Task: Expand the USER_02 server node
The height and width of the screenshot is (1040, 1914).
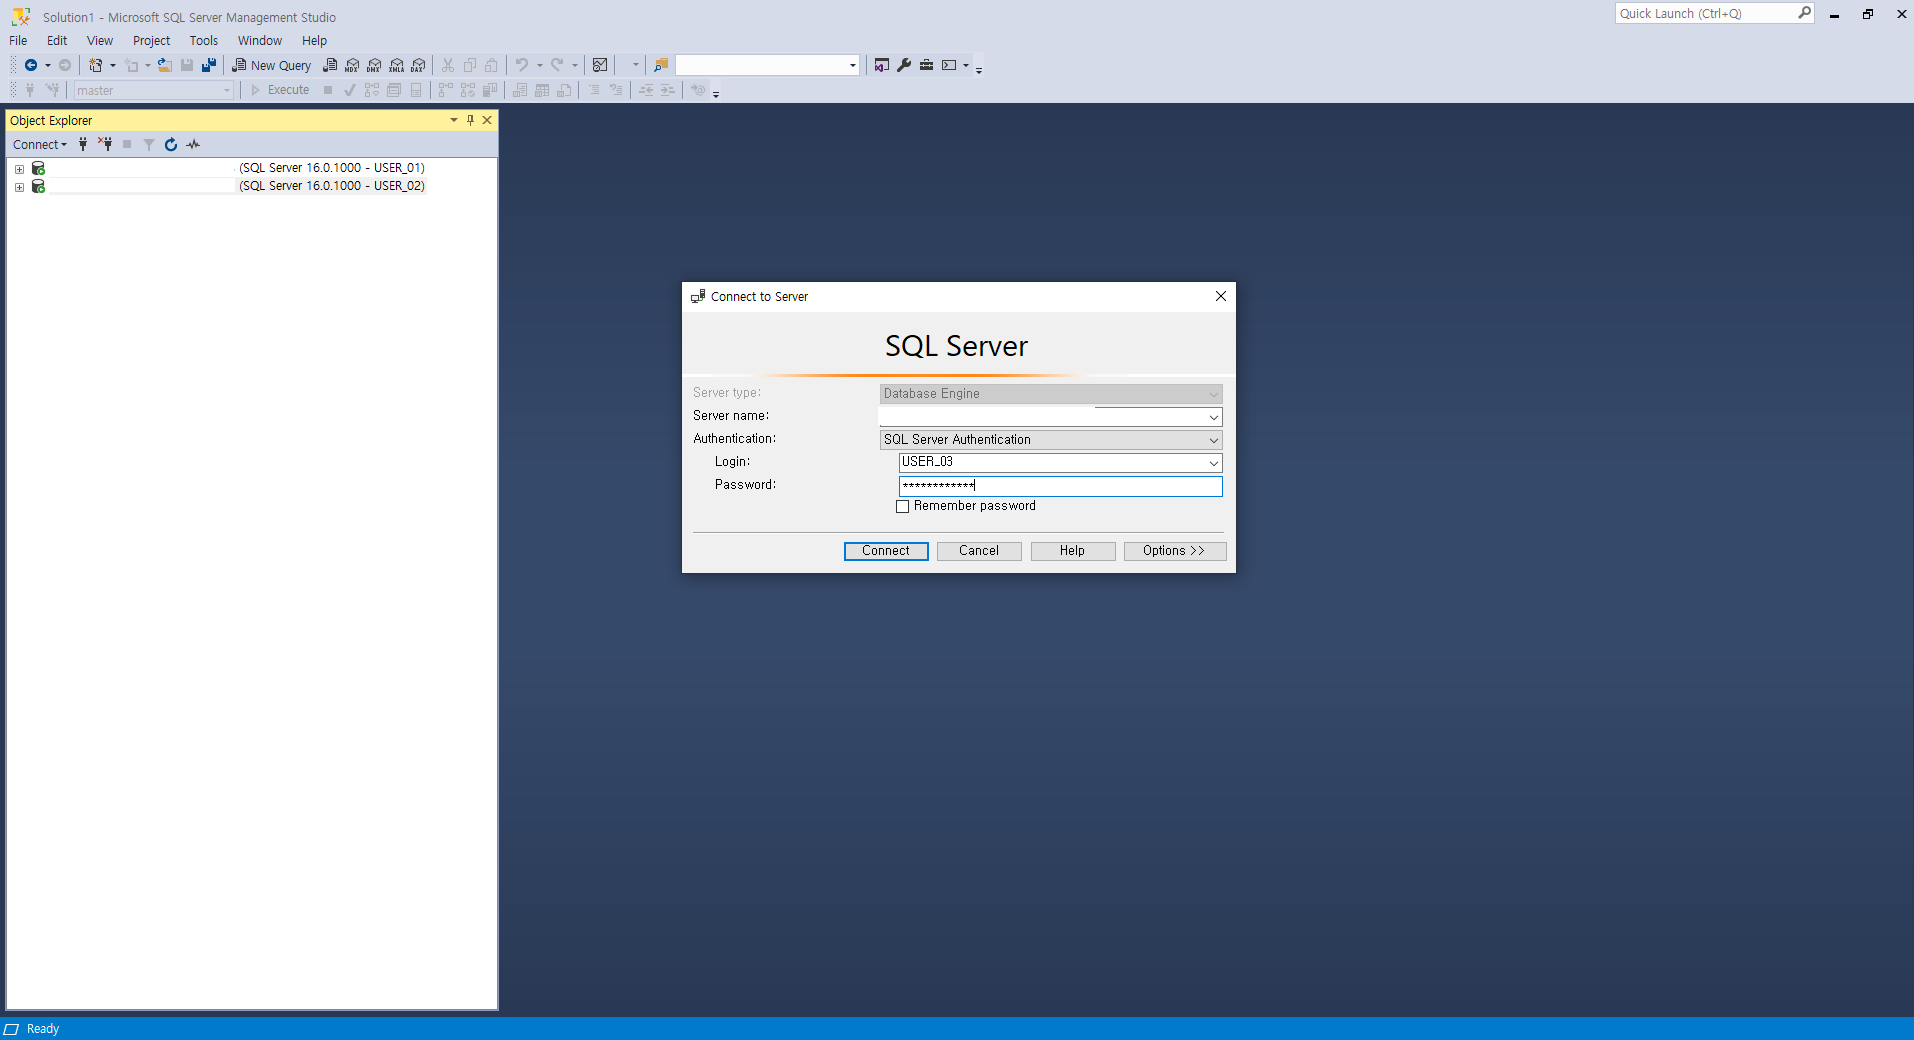Action: (19, 187)
